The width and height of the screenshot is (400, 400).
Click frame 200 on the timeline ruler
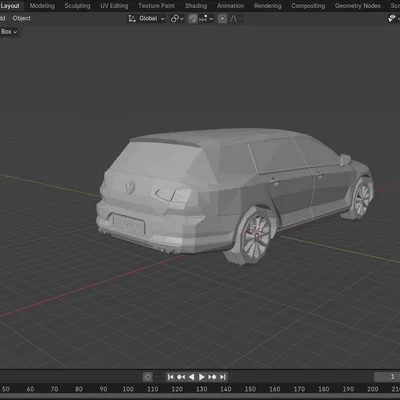pyautogui.click(x=373, y=389)
